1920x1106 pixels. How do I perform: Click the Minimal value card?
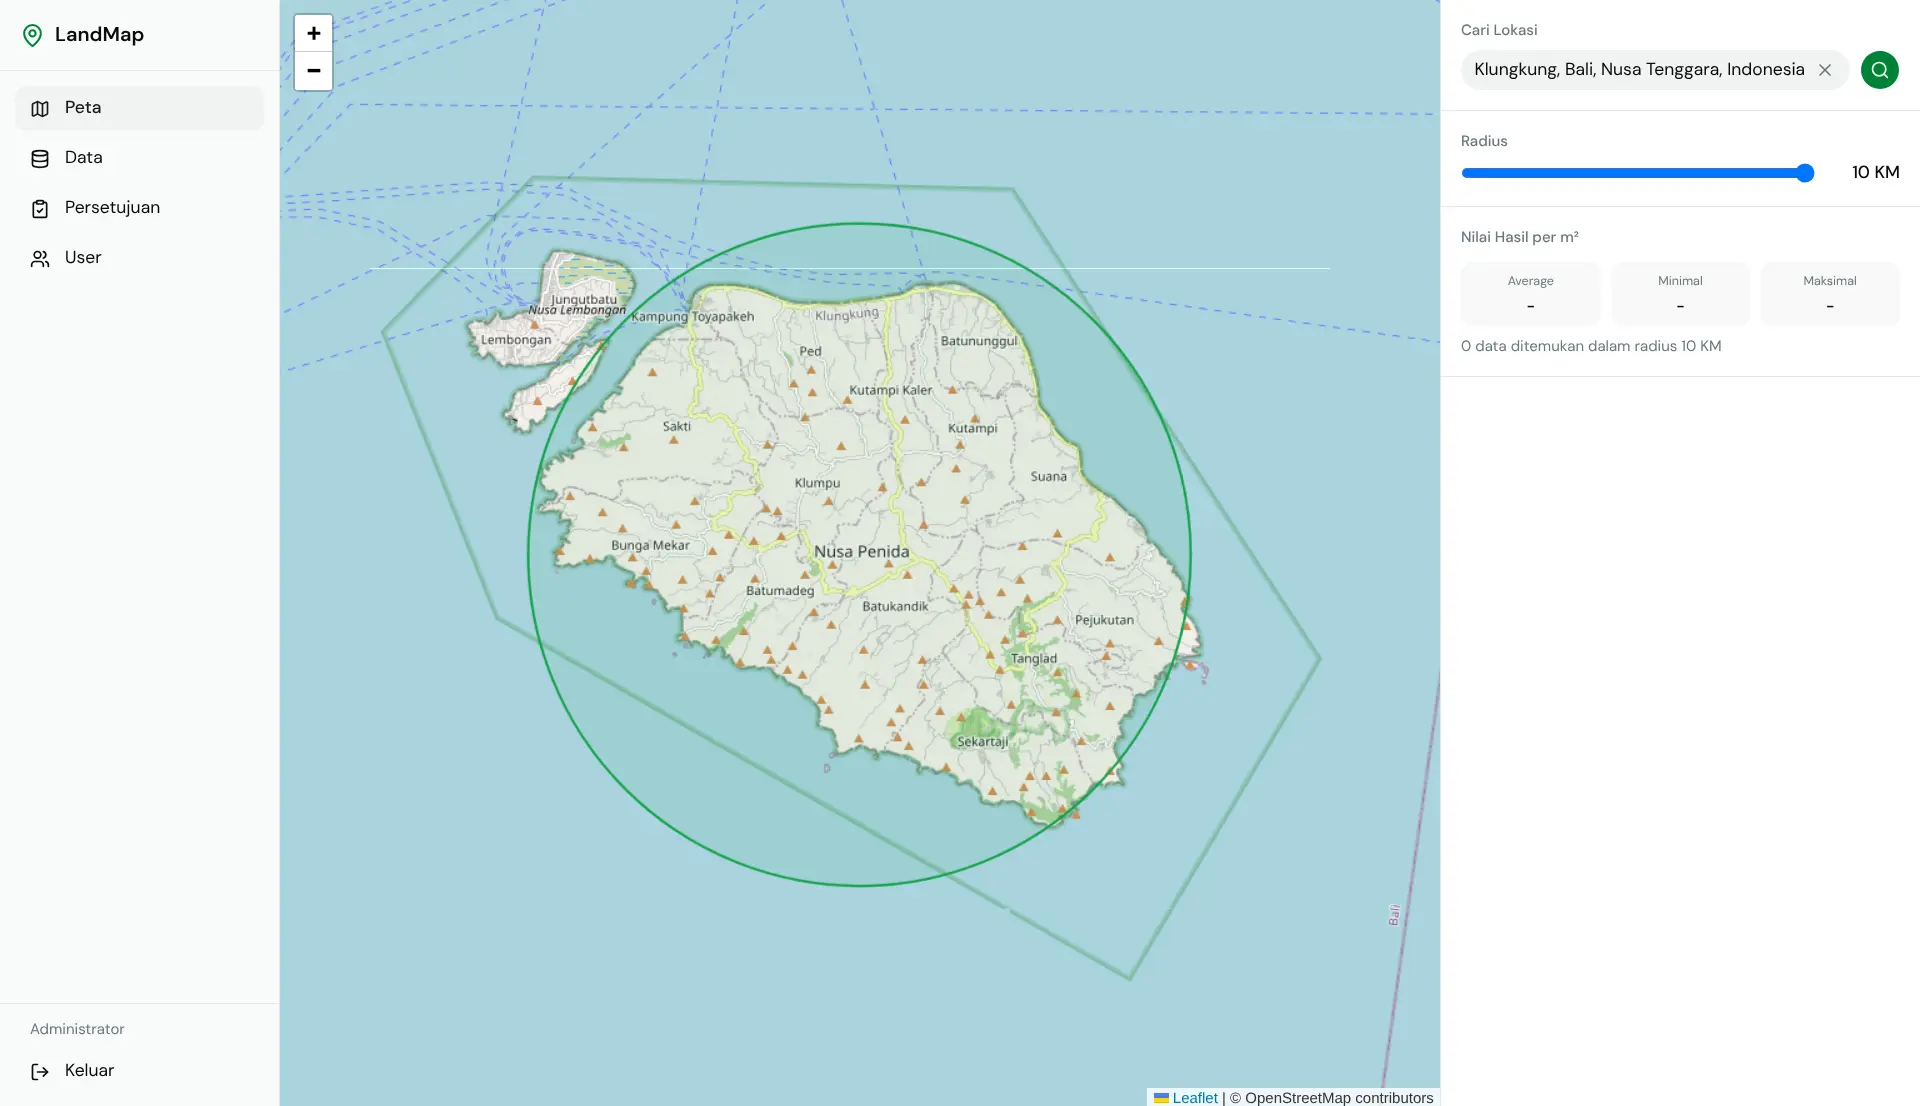[x=1680, y=294]
